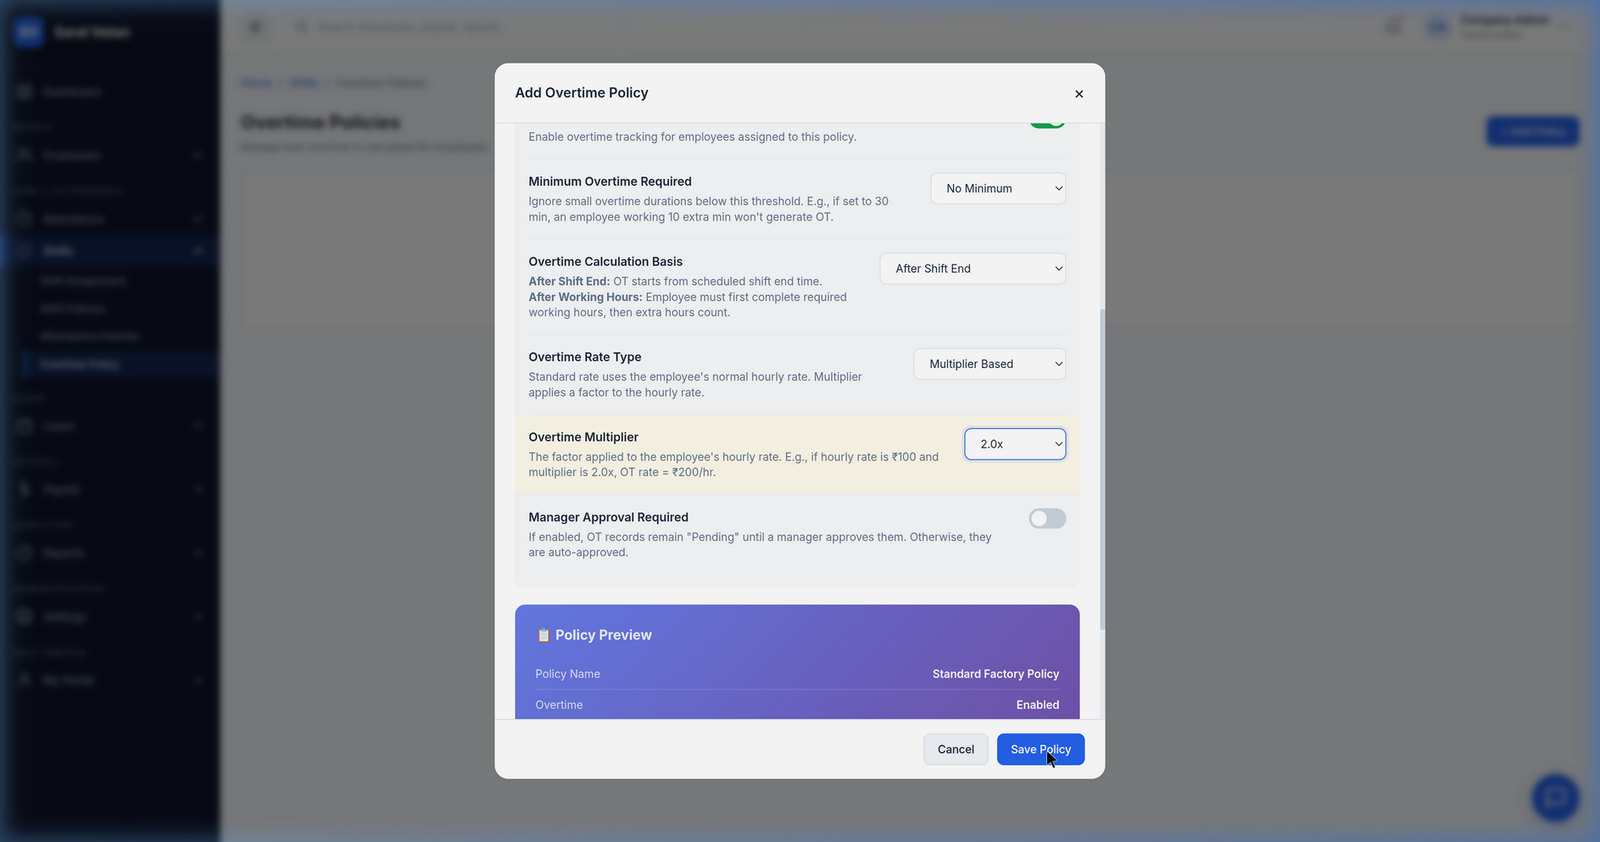Click the Standard Factory Policy value

(995, 674)
